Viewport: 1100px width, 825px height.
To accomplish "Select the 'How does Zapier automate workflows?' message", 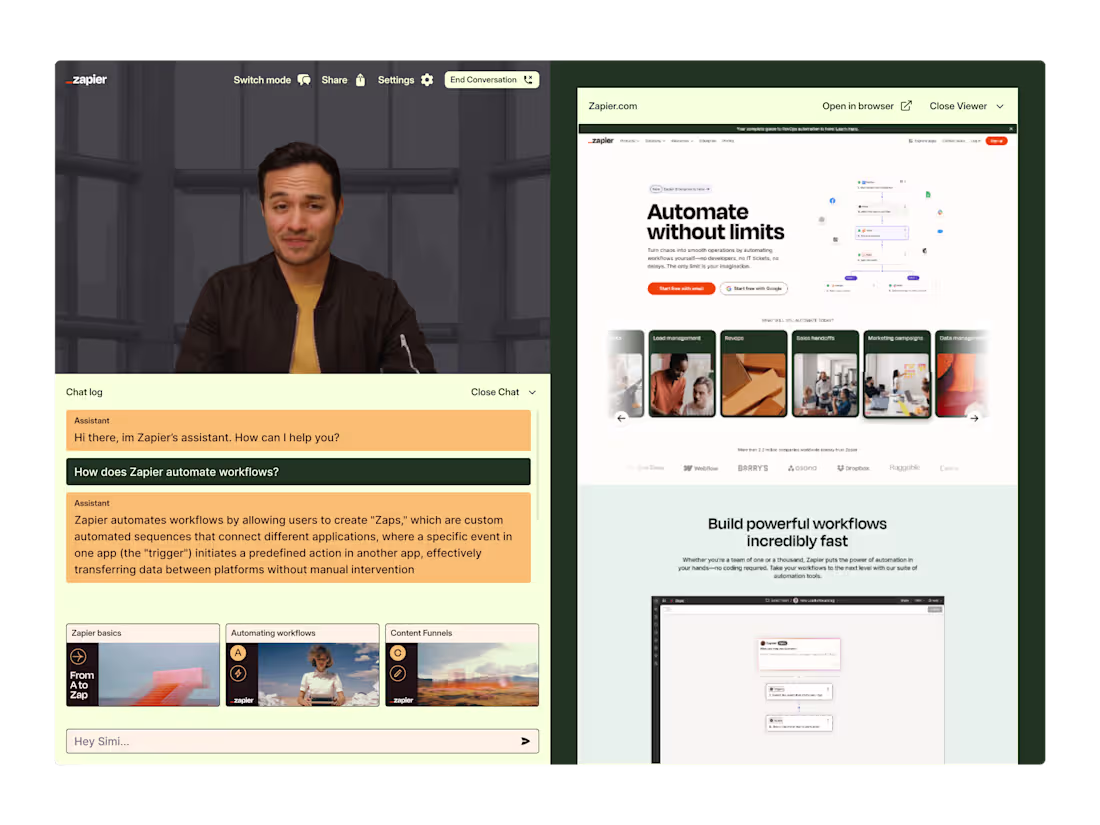I will tap(298, 472).
